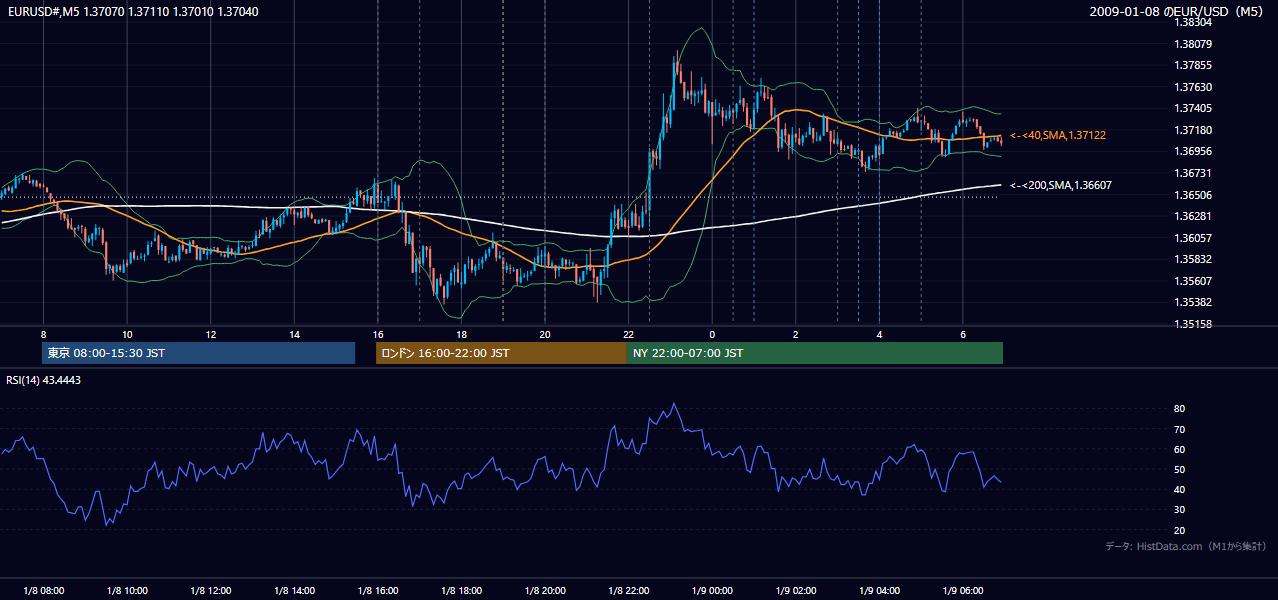Click price axis value 1.37630
The width and height of the screenshot is (1278, 600).
1193,88
